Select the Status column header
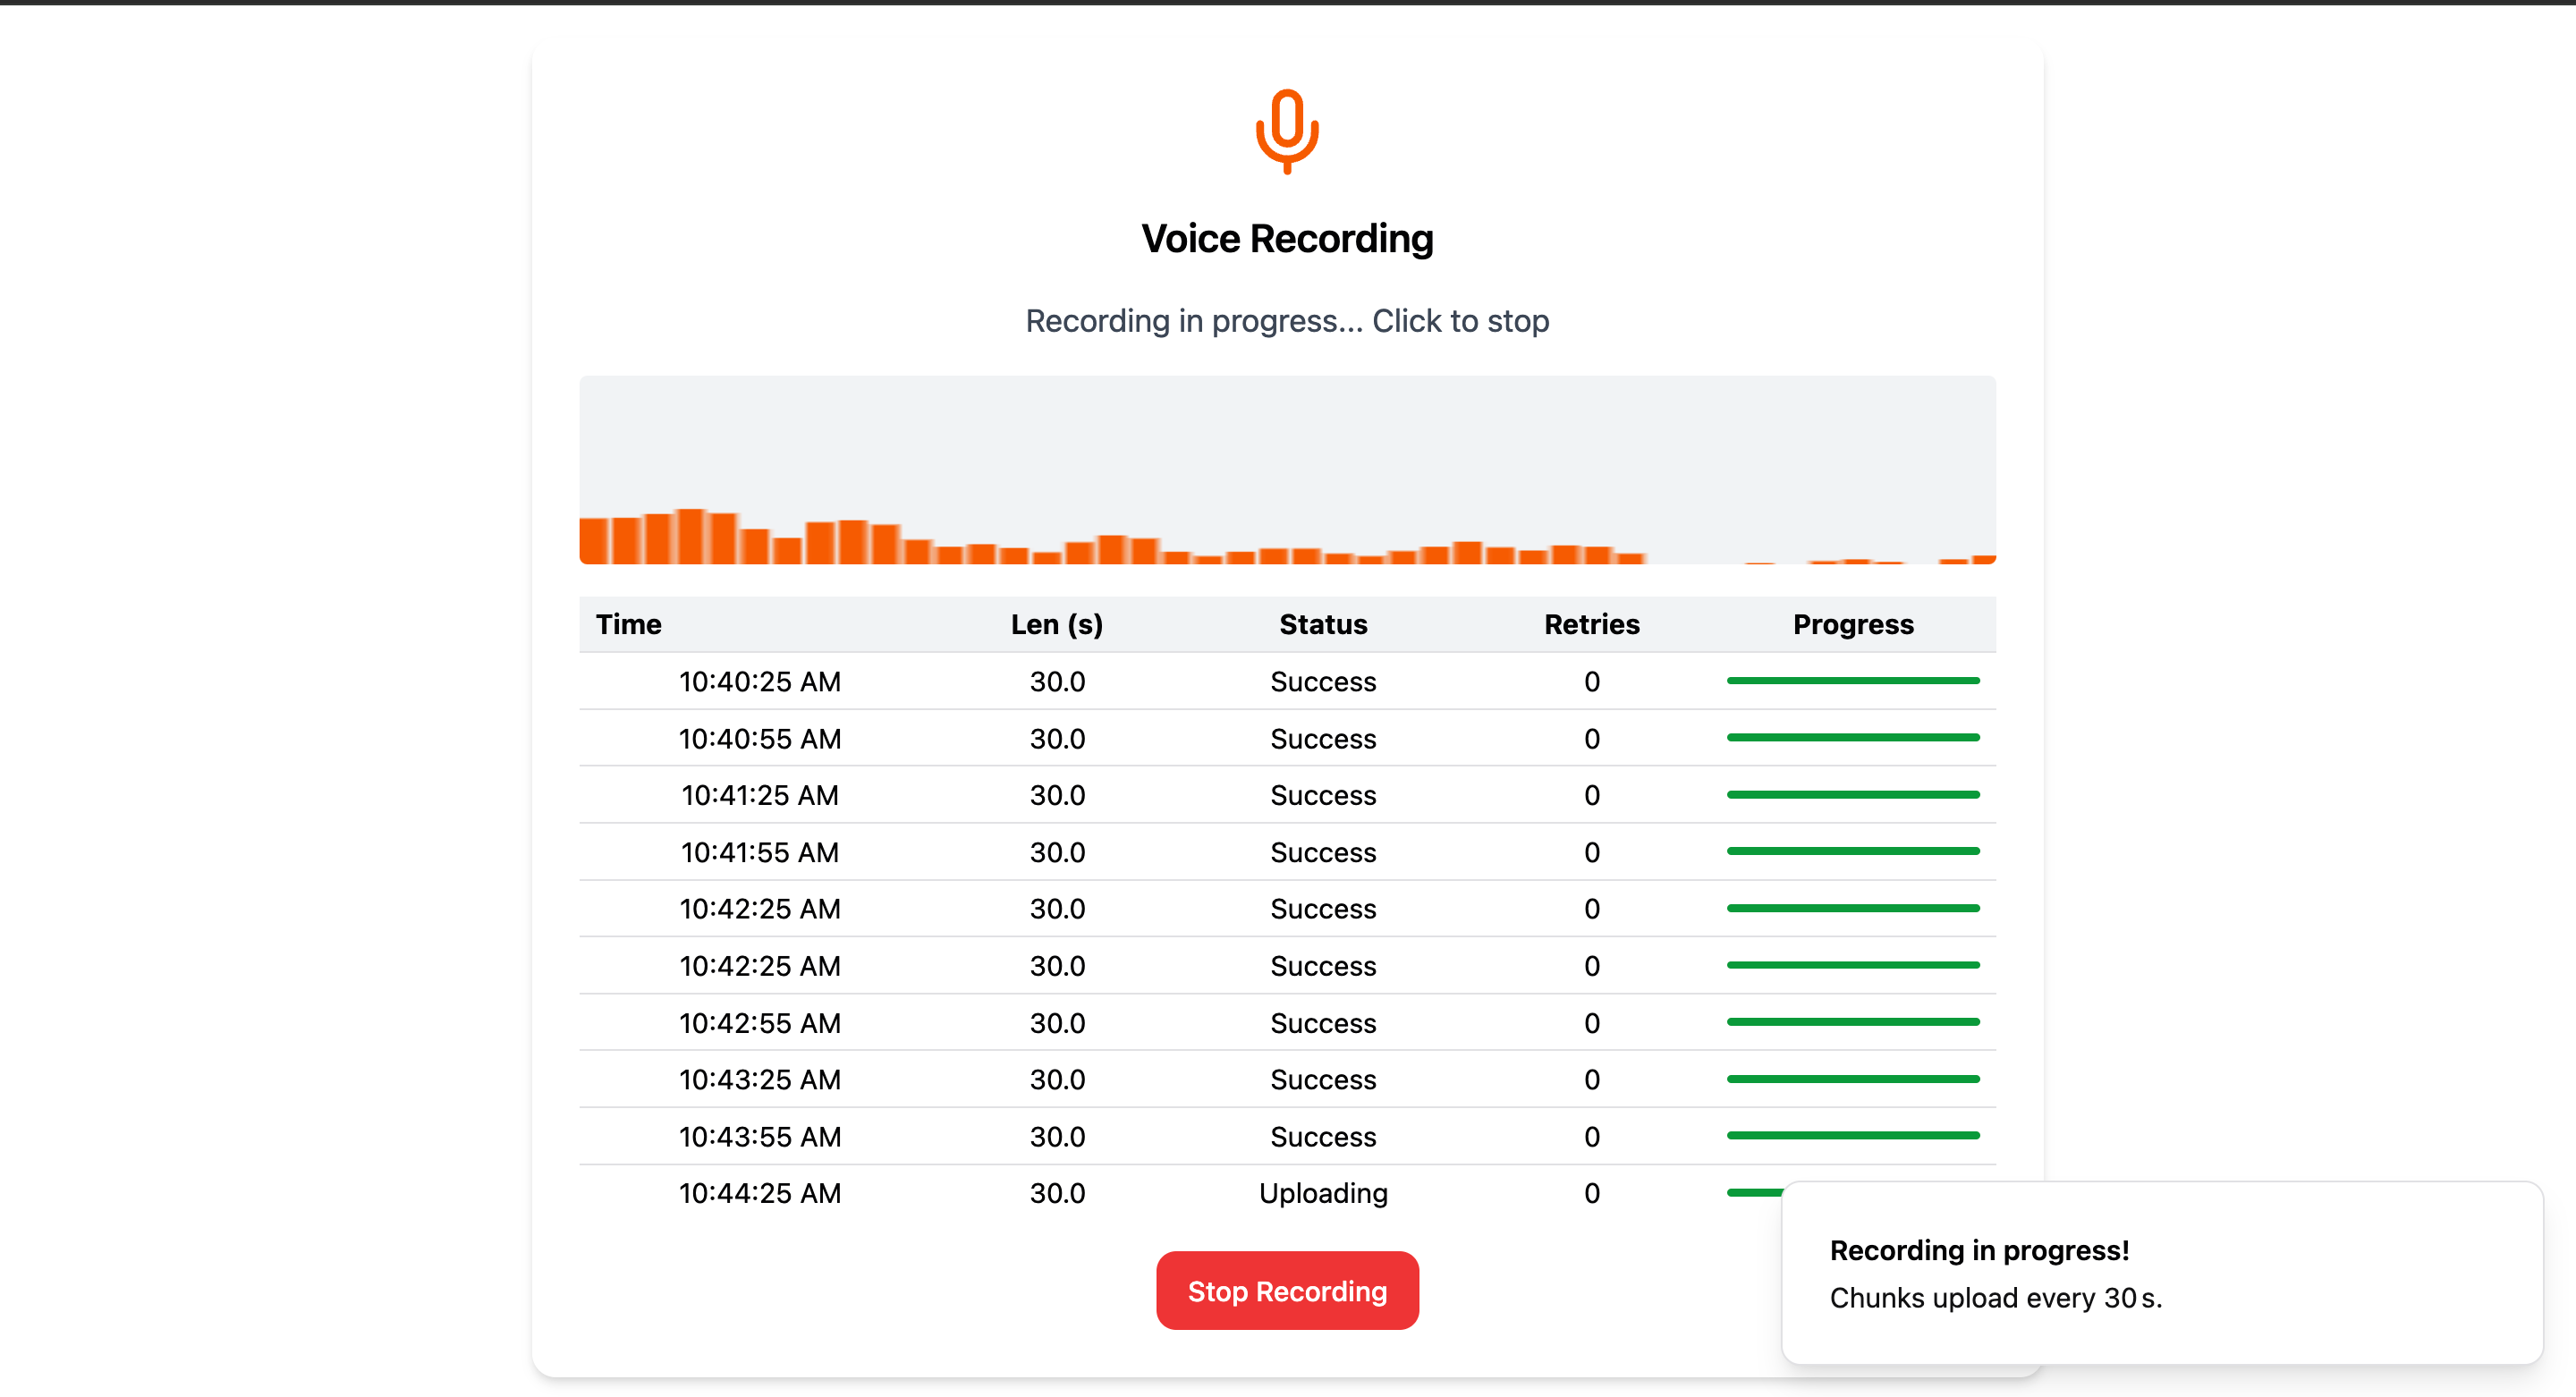Image resolution: width=2576 pixels, height=1397 pixels. pyautogui.click(x=1322, y=624)
